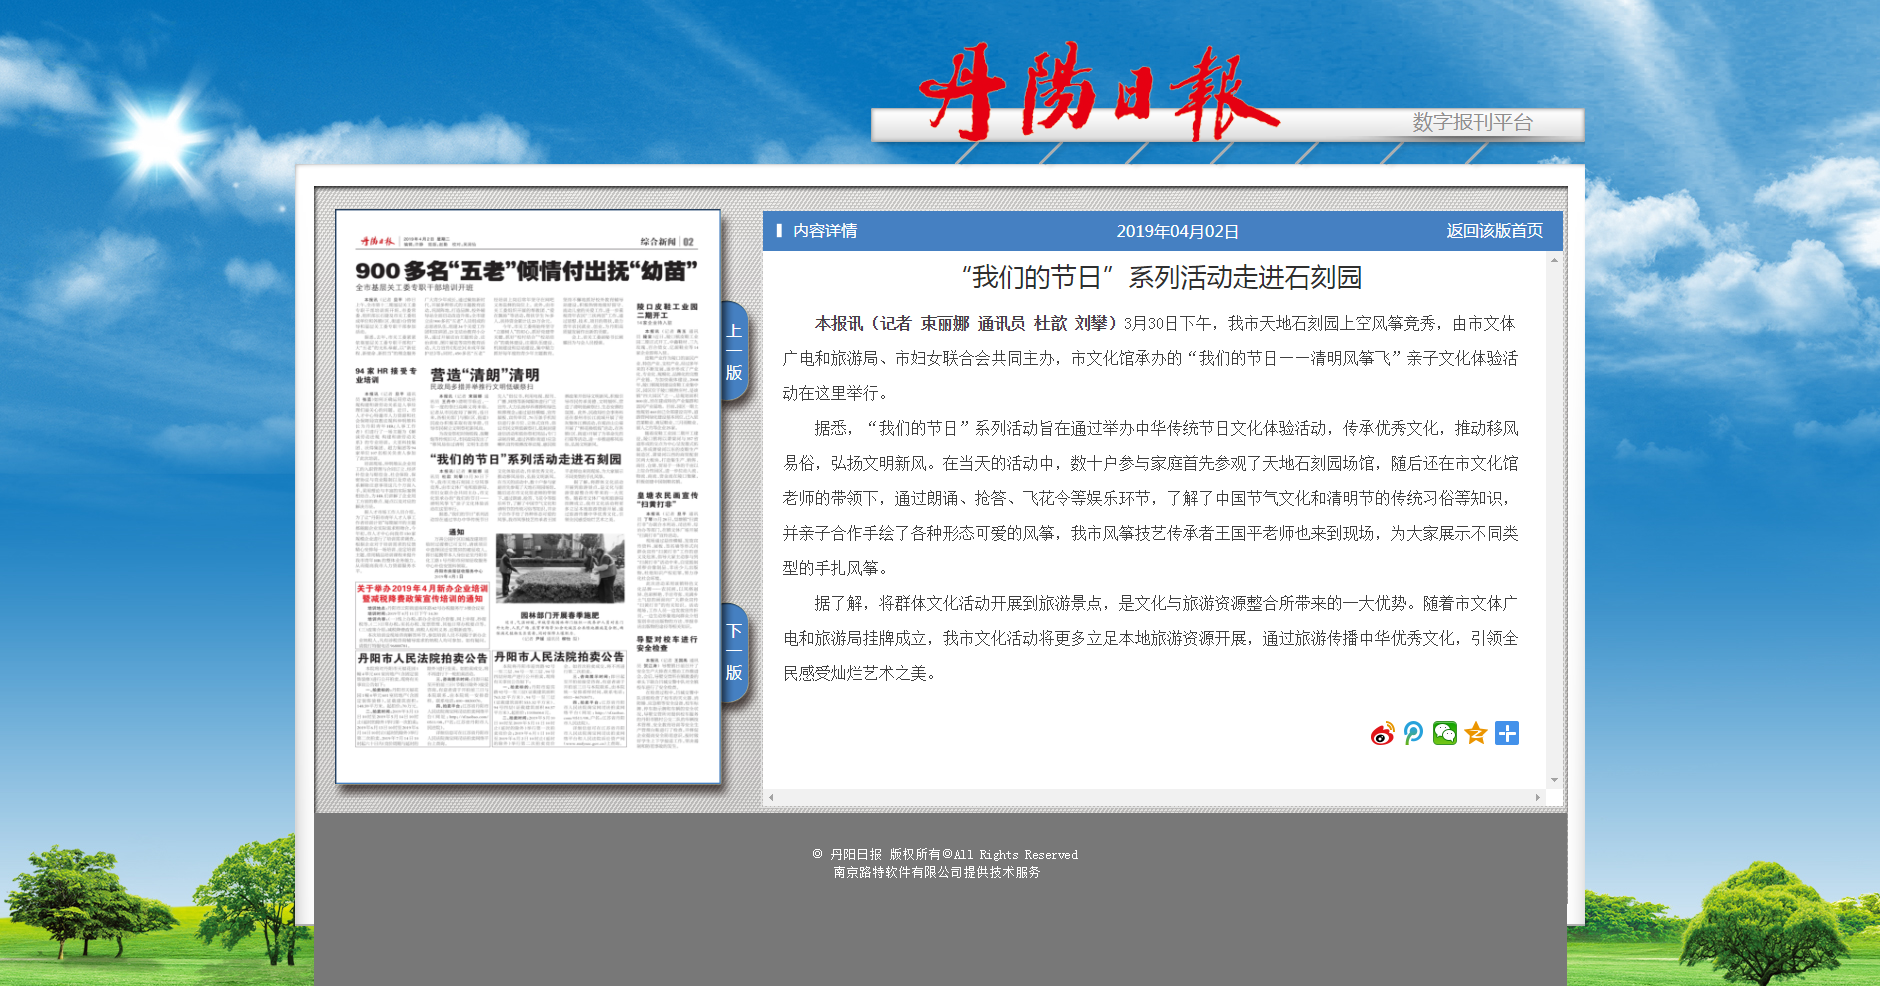Share article to QQ Zone star icon
Screen dimensions: 1880x986
click(x=1476, y=734)
